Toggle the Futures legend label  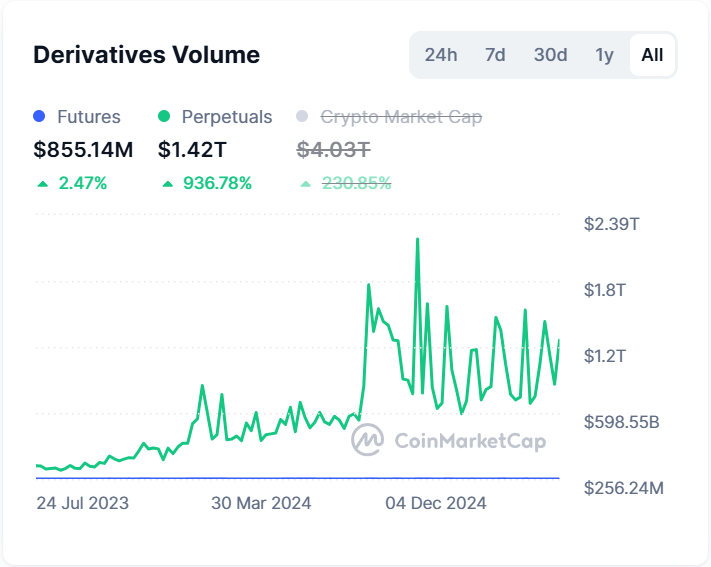[89, 117]
